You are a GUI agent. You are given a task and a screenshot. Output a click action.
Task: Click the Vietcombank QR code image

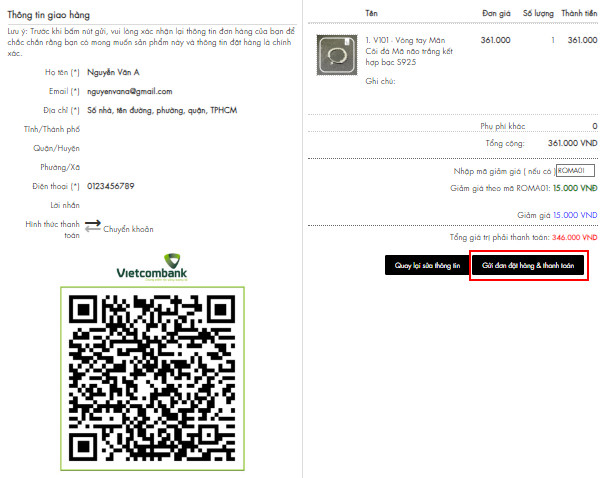click(152, 381)
